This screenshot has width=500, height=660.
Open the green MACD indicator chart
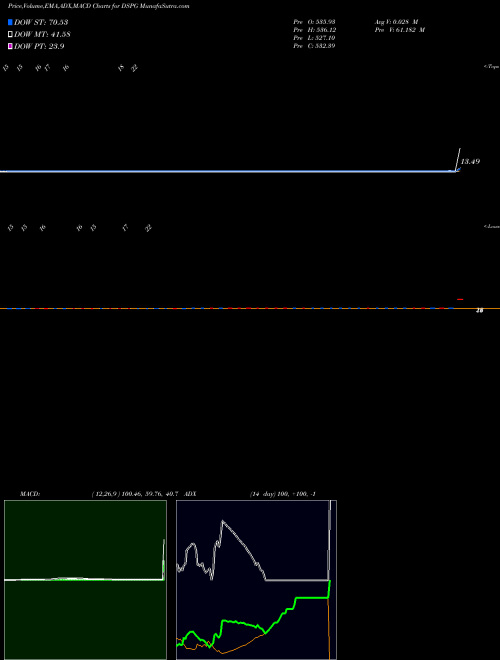tap(85, 580)
